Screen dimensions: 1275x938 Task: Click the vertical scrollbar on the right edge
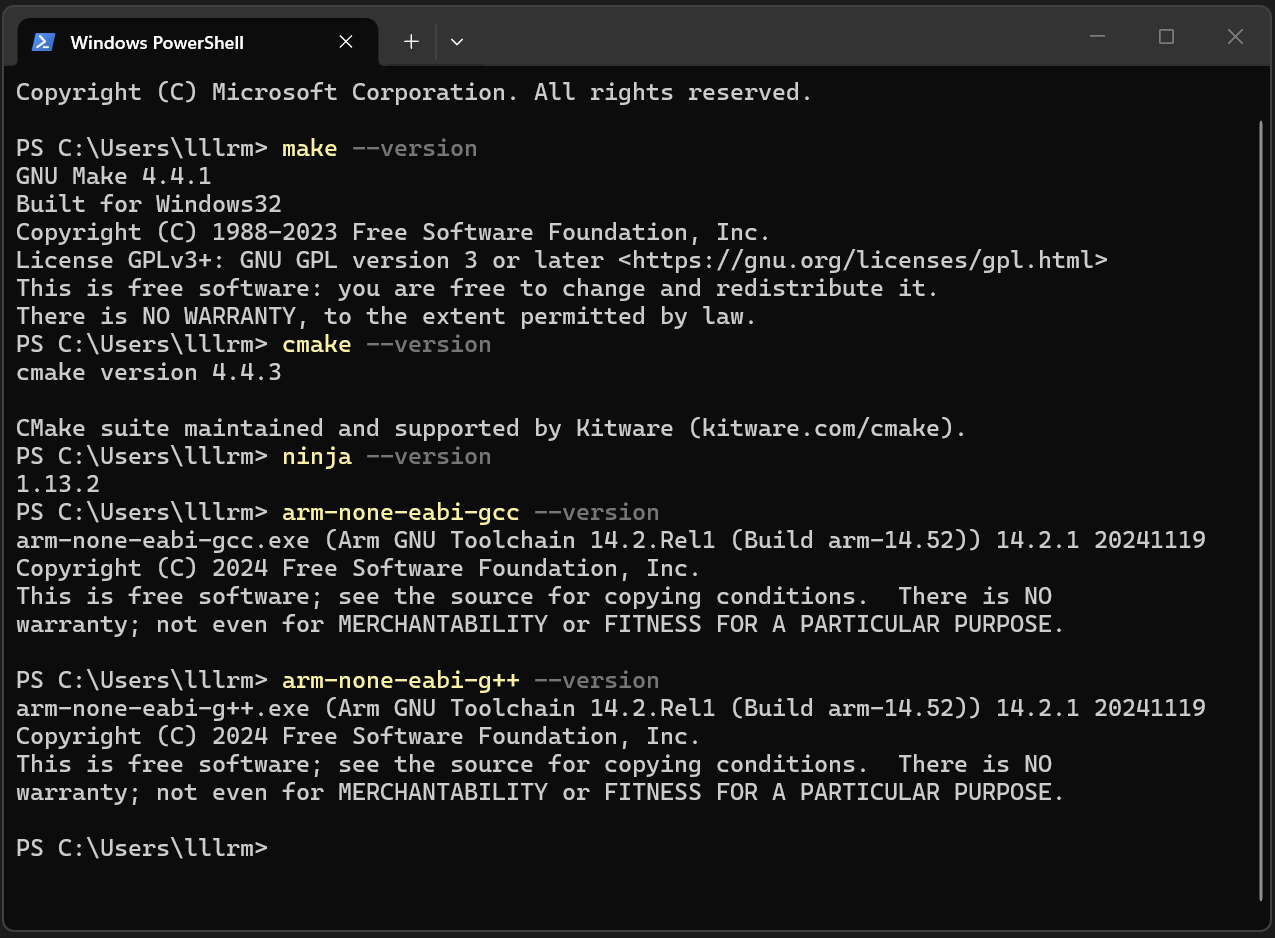click(x=1262, y=510)
